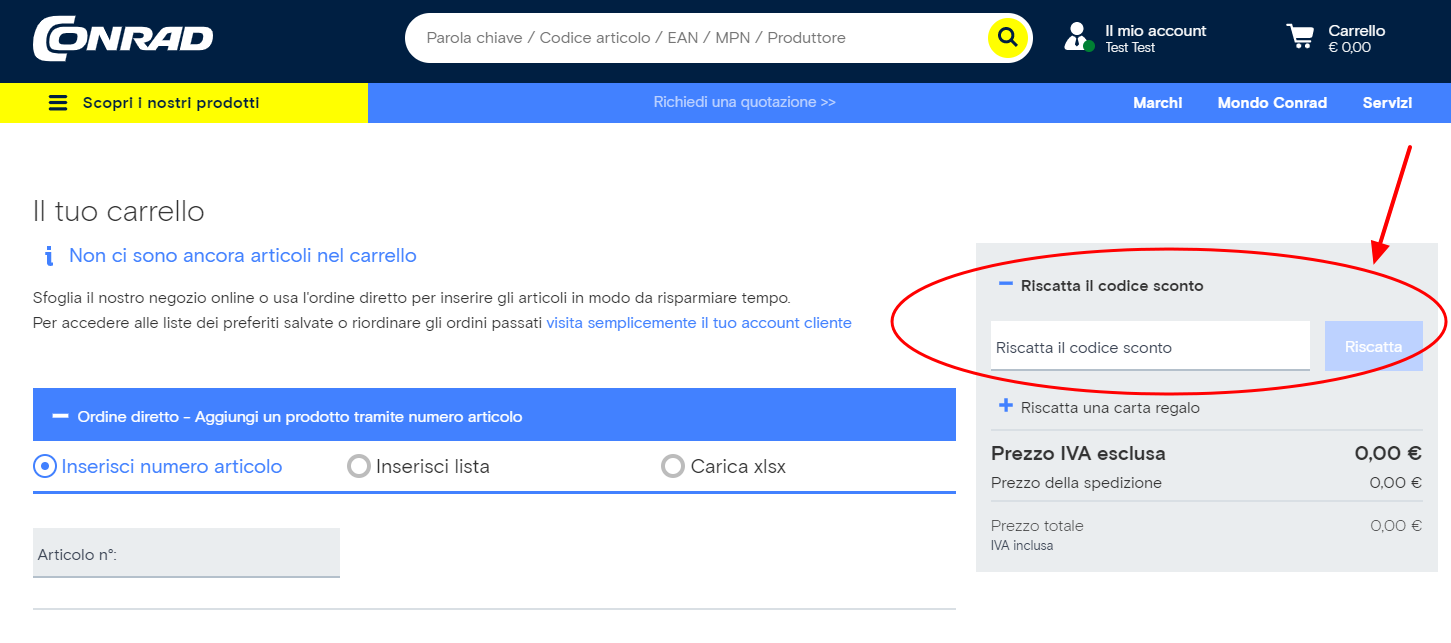Click the hamburger menu icon
Image resolution: width=1451 pixels, height=643 pixels.
58,103
